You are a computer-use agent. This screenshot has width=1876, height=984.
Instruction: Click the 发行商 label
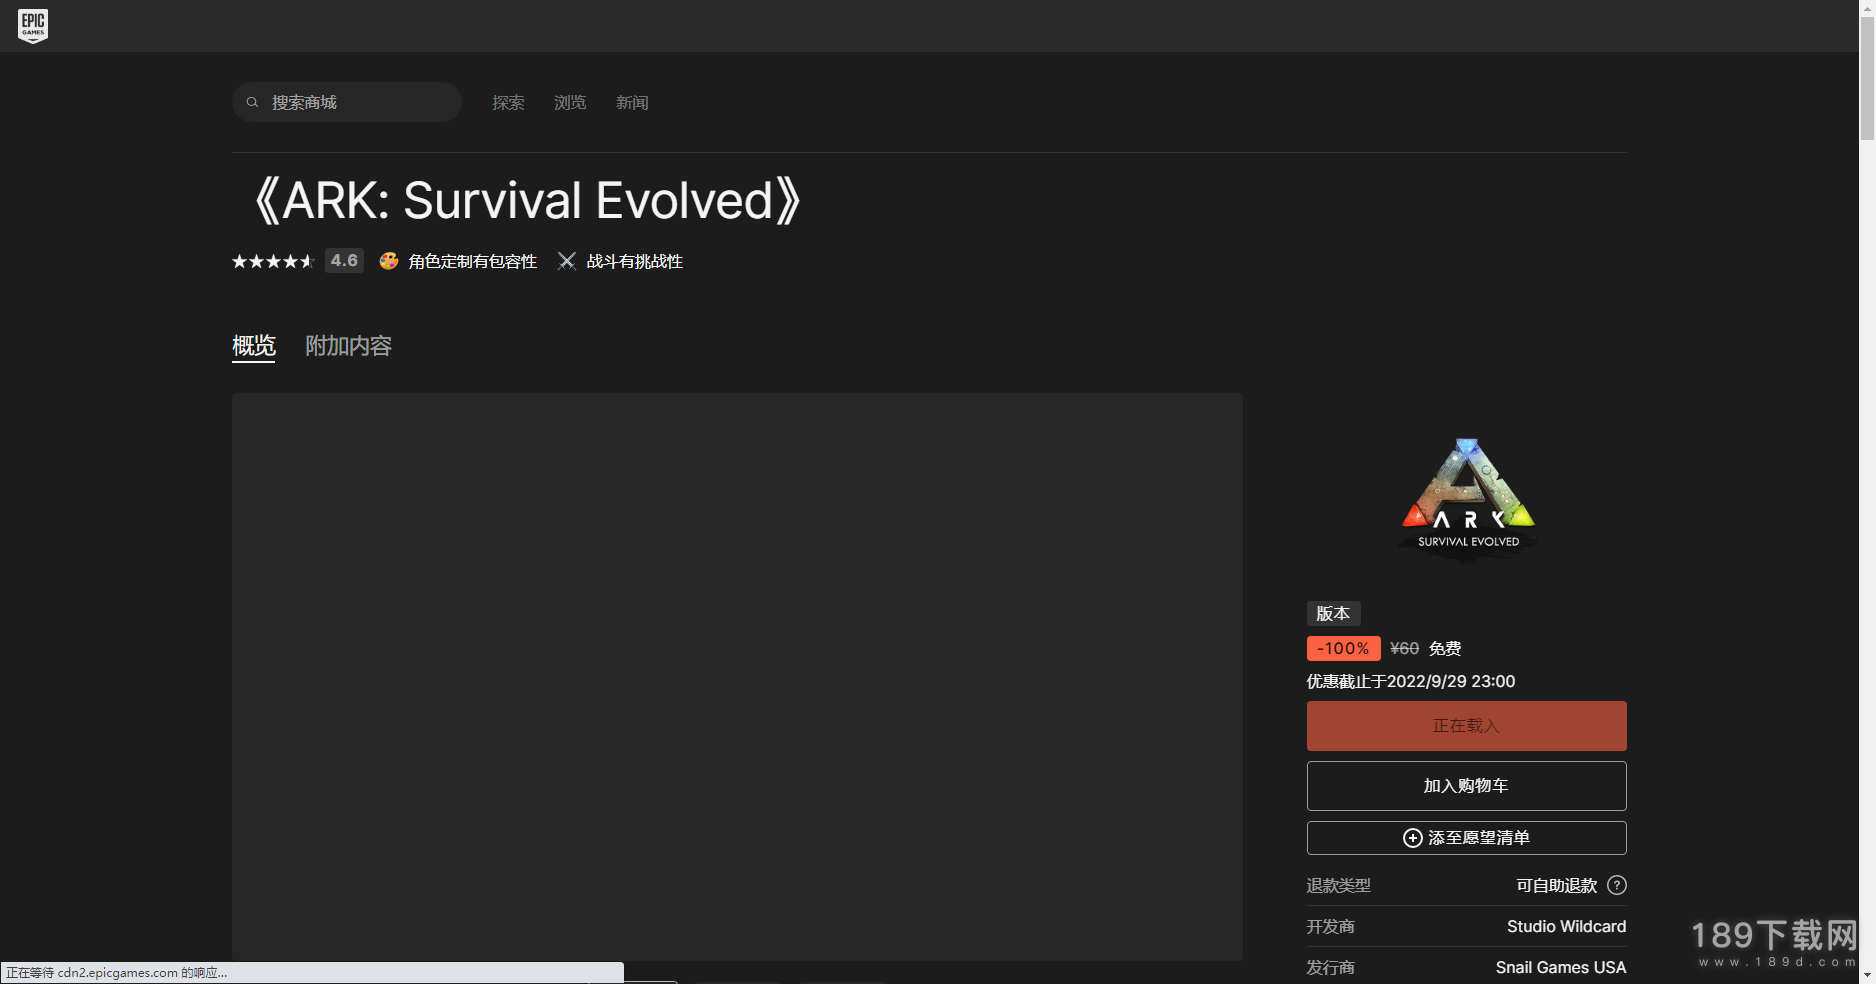[1330, 967]
